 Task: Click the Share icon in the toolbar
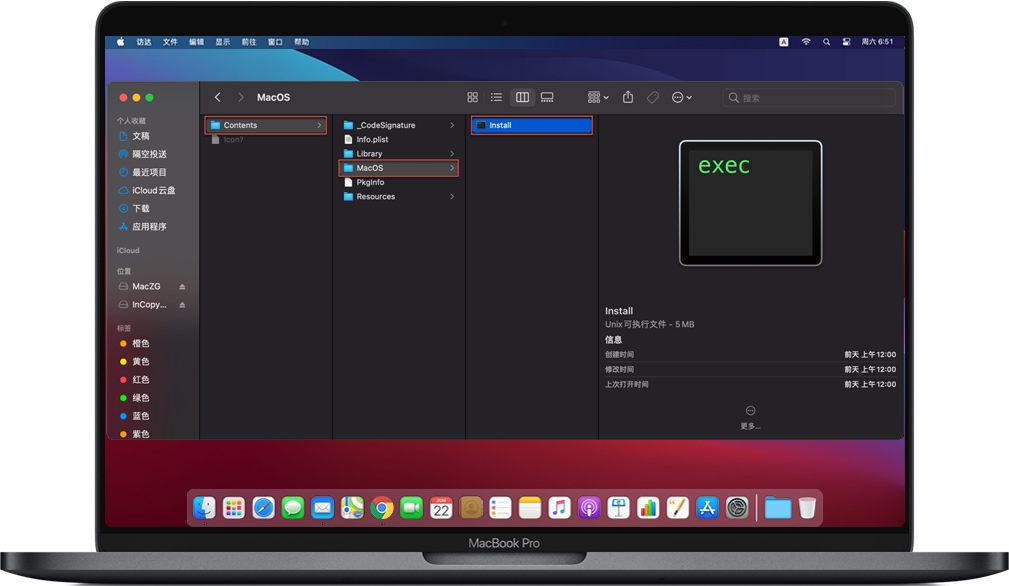click(x=628, y=97)
